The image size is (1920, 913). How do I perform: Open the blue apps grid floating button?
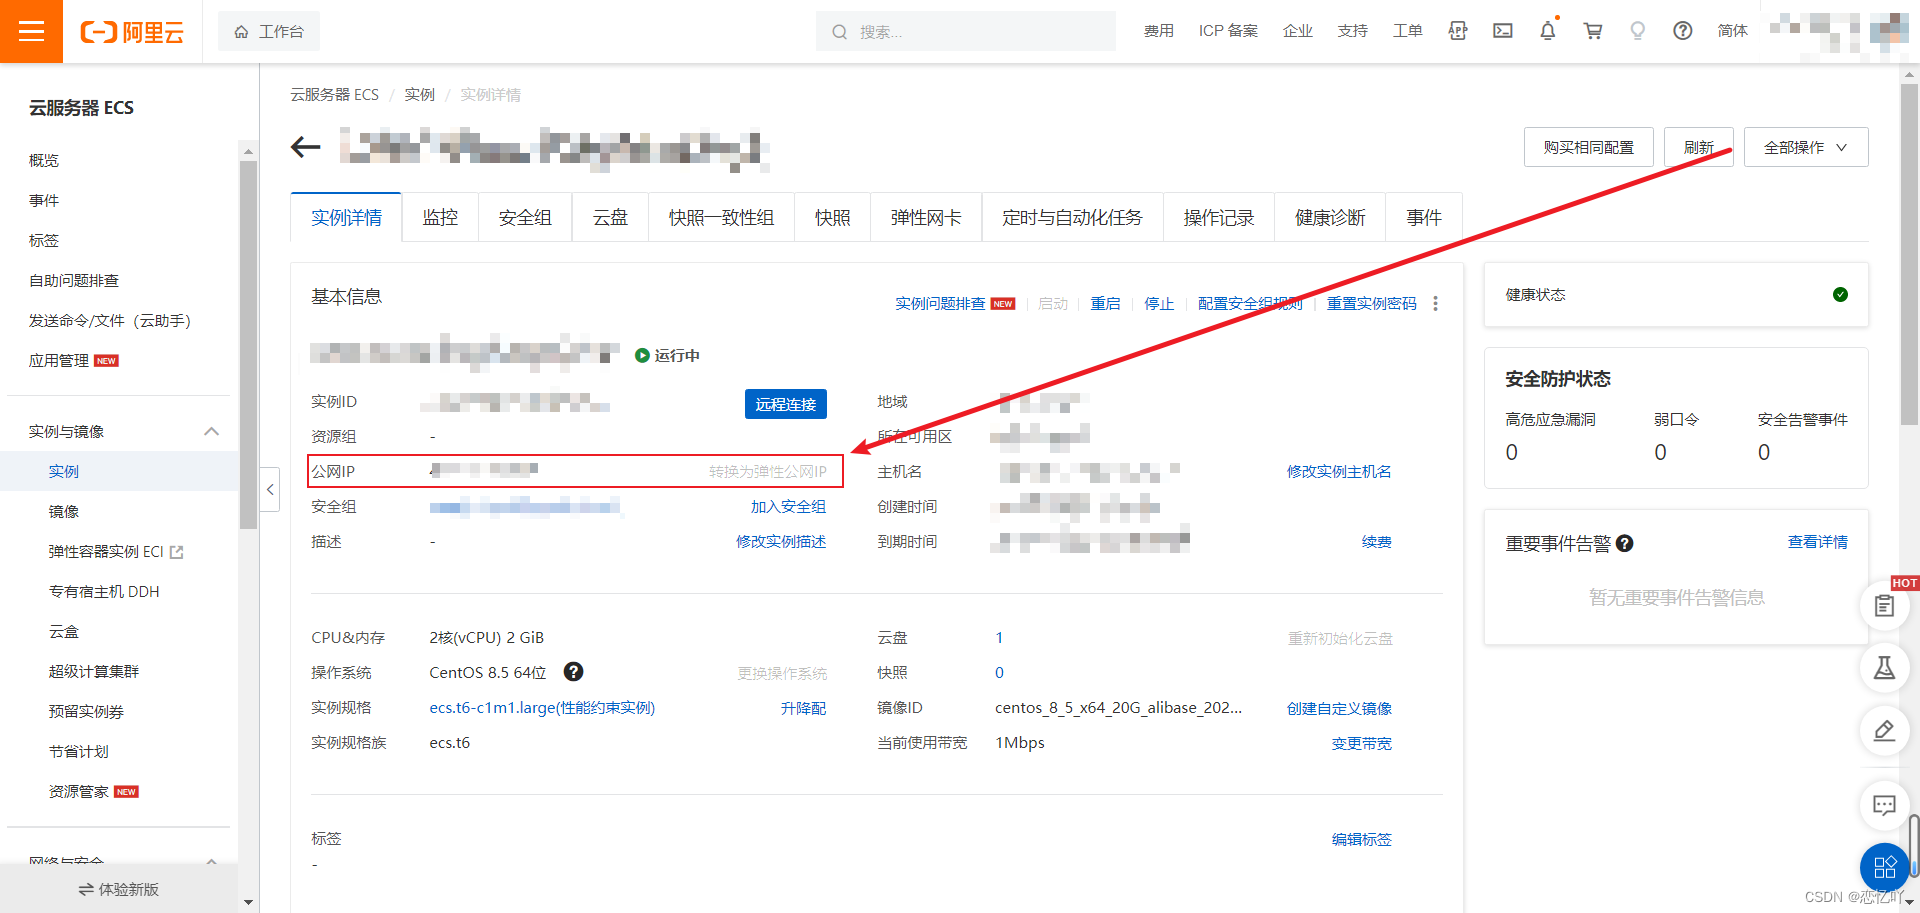(1884, 867)
